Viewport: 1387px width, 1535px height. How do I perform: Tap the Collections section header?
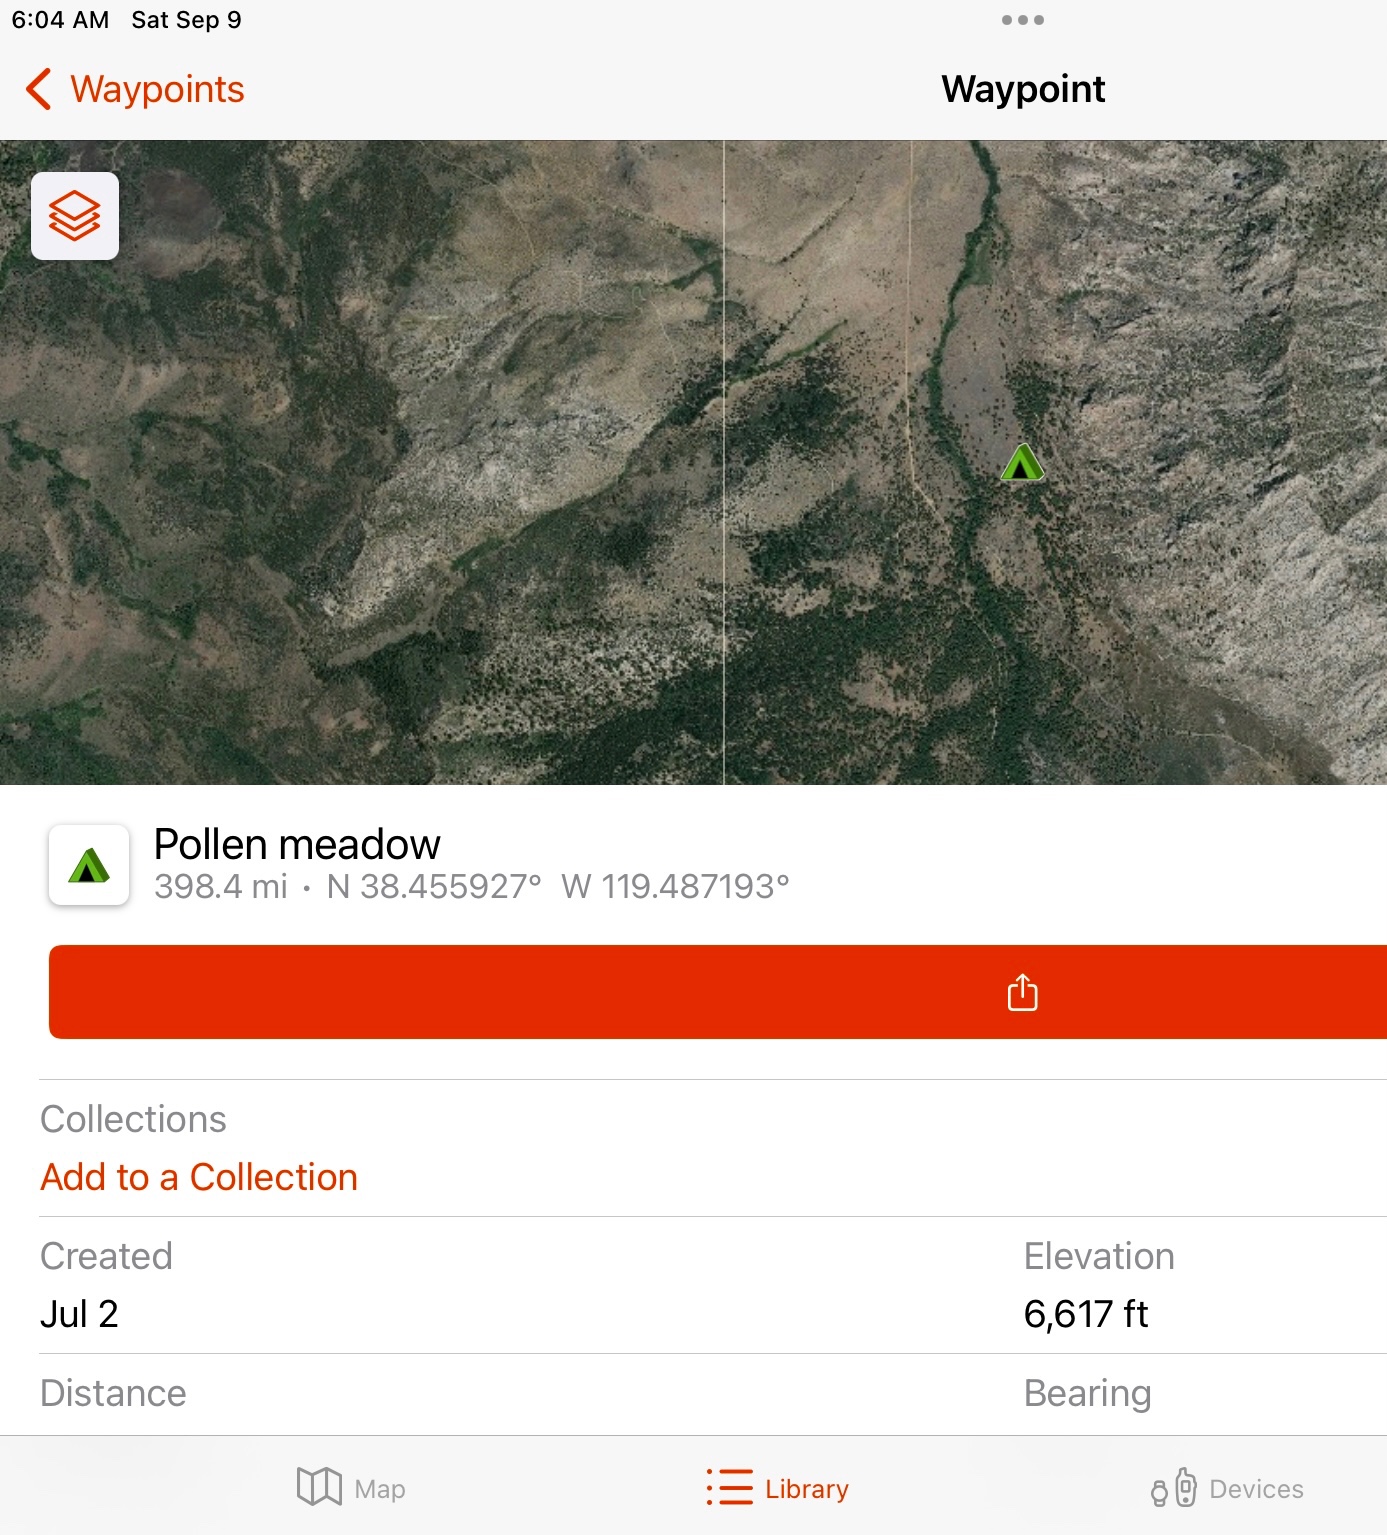click(x=133, y=1119)
